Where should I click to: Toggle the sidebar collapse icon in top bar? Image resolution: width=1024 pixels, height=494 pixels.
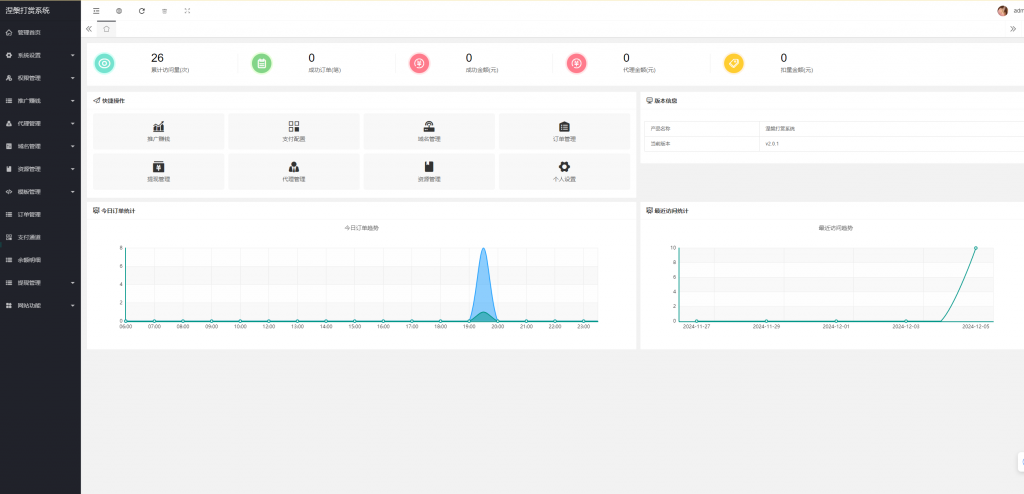pyautogui.click(x=97, y=10)
